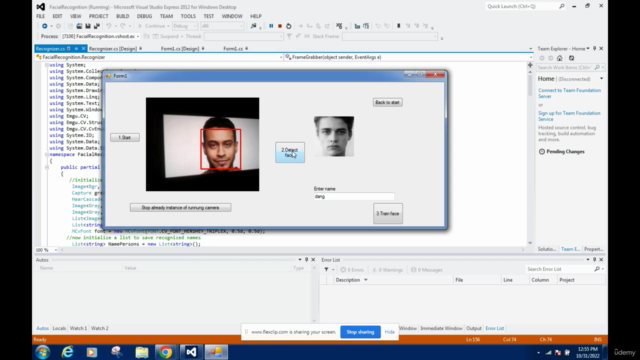
Task: Click the Undo toolbar icon
Action: pyautogui.click(x=109, y=26)
